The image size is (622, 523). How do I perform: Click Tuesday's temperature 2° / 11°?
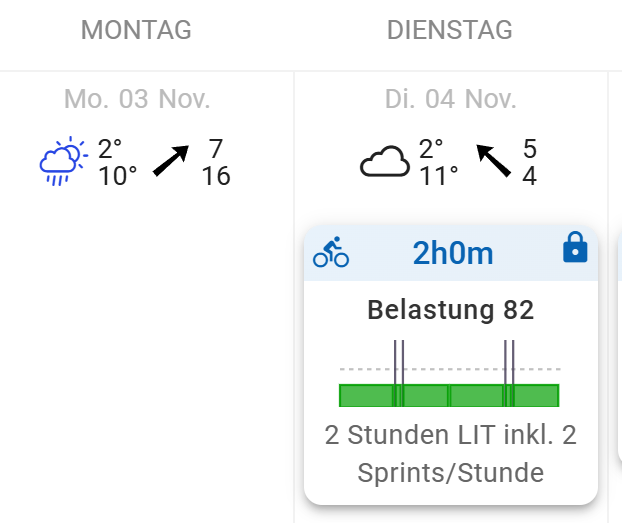pos(439,163)
